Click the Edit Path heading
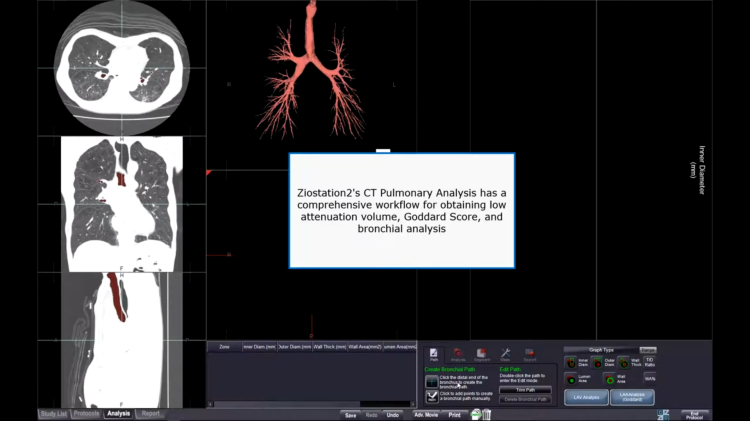Screen dimensions: 750x421 [x=510, y=369]
